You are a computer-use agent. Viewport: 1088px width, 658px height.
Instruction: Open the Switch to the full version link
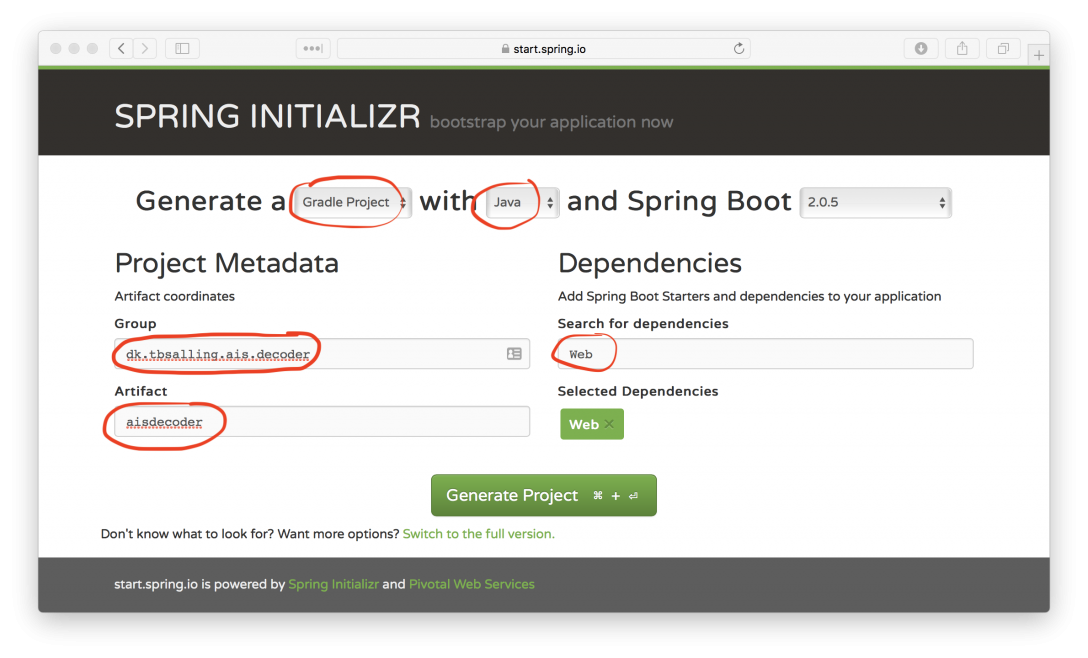[479, 534]
